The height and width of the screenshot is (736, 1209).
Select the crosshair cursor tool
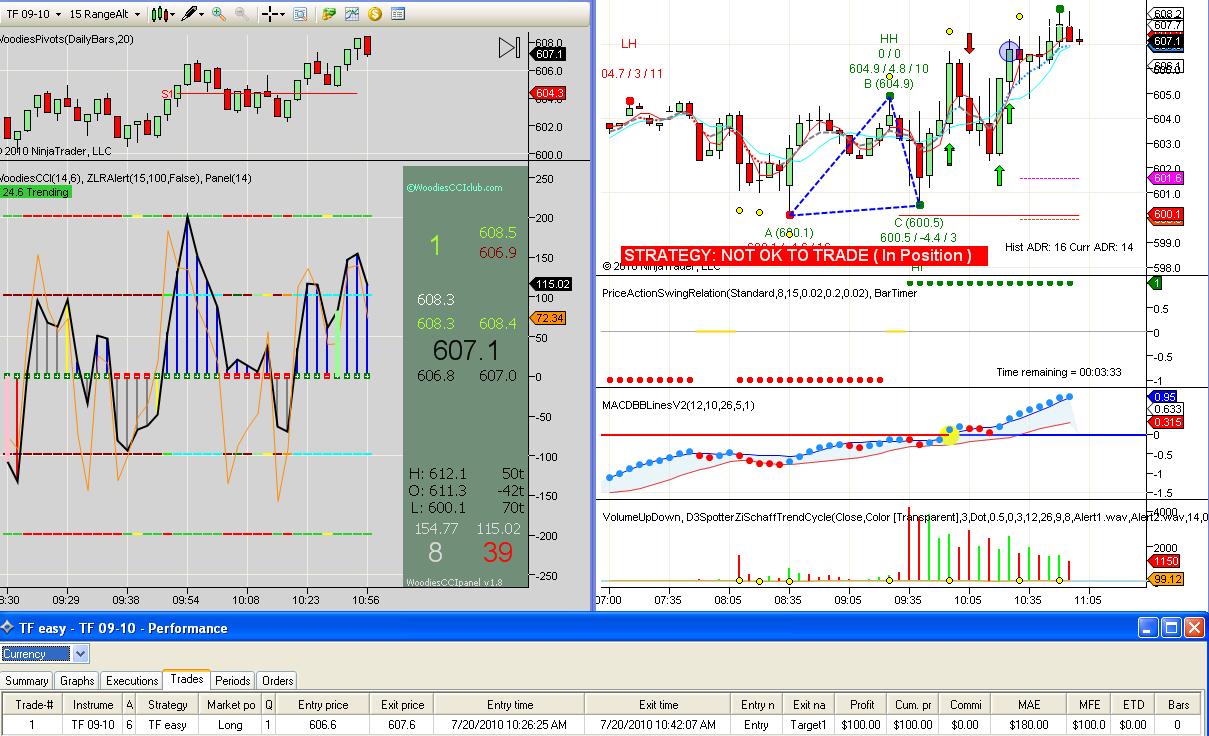pos(270,14)
